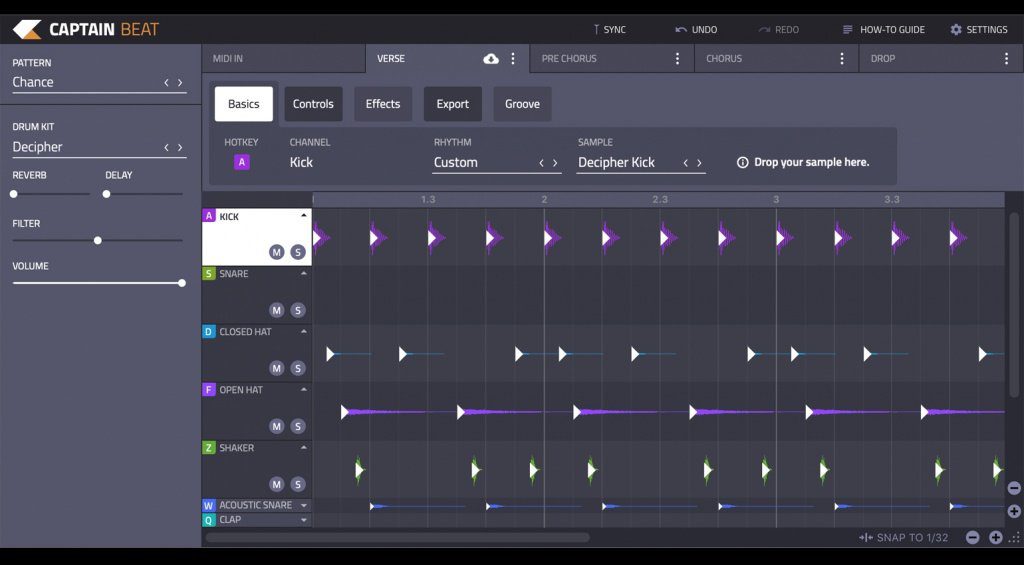This screenshot has height=565, width=1024.
Task: Click the Delay slider handle
Action: point(106,194)
